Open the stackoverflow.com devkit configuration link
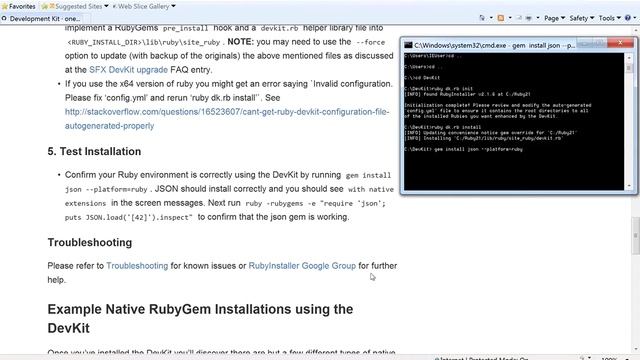This screenshot has width=640, height=360. point(227,119)
